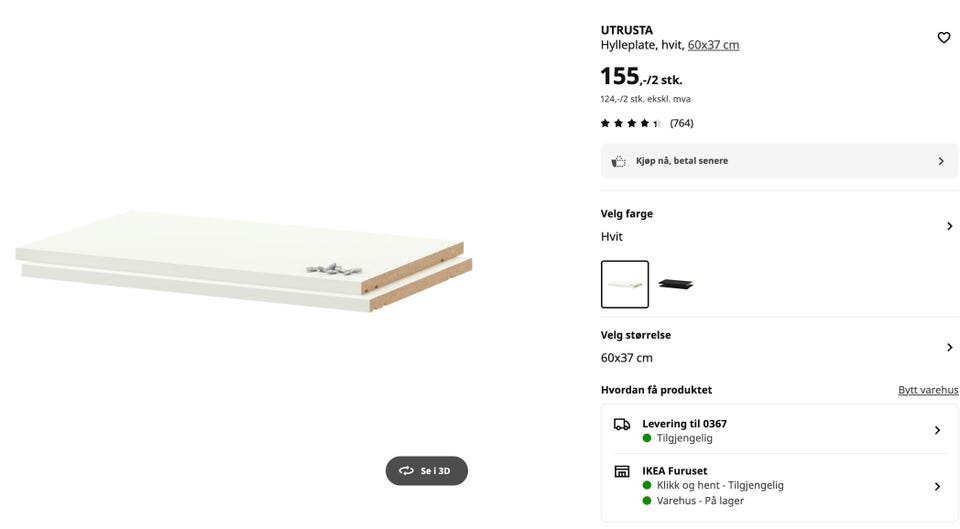Image resolution: width=960 pixels, height=529 pixels.
Task: Open the 60x37 cm size link
Action: point(713,45)
